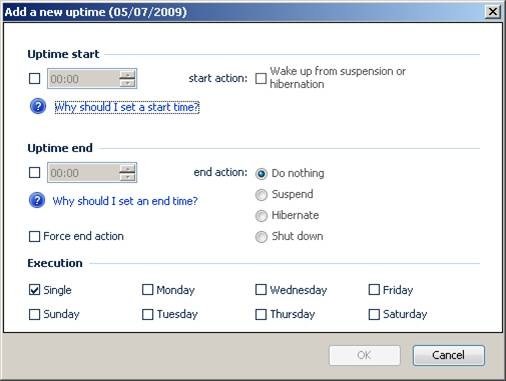Tick the Saturday checkbox

click(374, 314)
